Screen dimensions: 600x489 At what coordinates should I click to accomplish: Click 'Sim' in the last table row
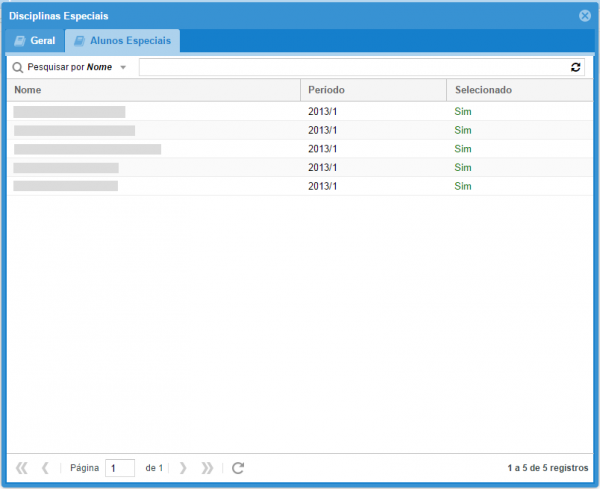click(x=462, y=186)
